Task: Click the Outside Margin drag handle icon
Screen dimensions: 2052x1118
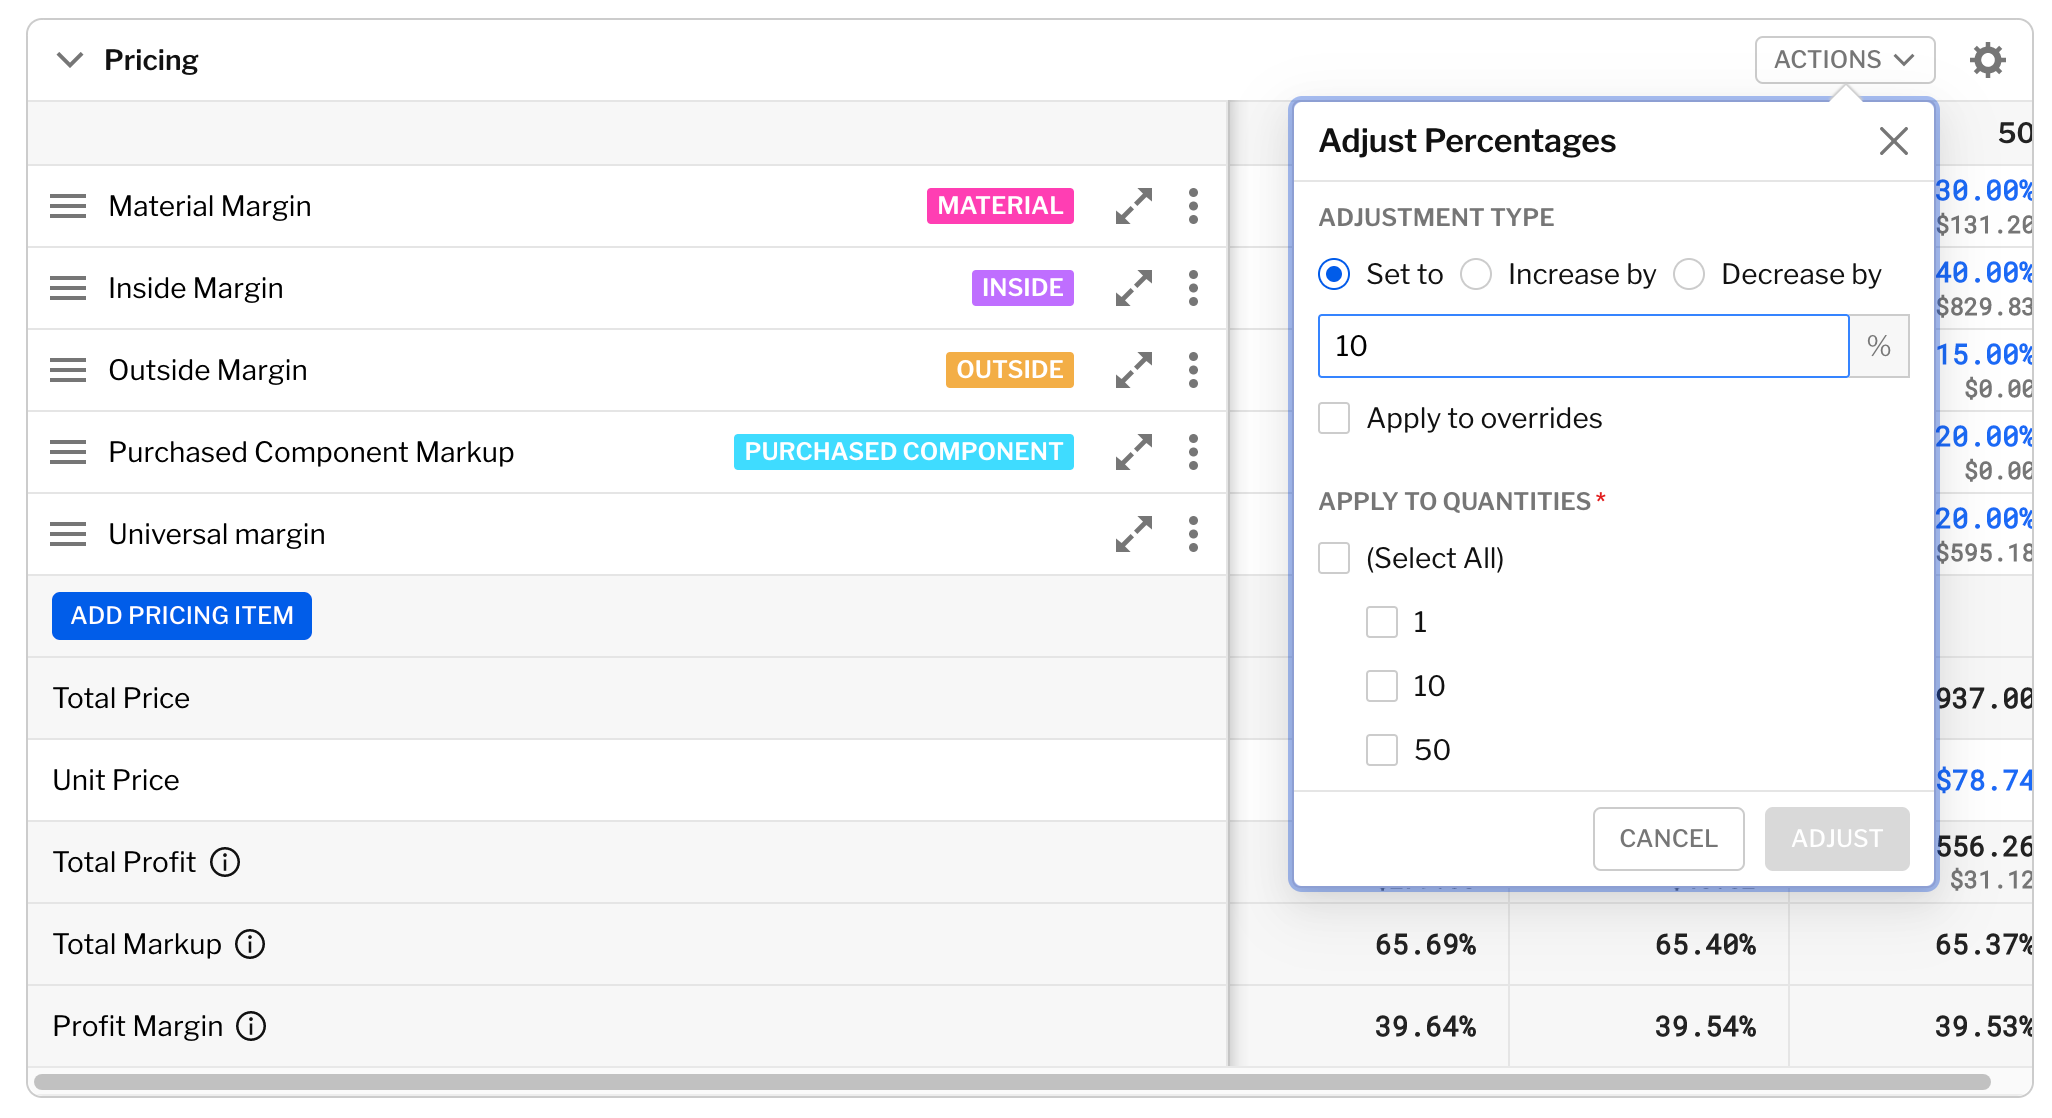Action: (x=68, y=370)
